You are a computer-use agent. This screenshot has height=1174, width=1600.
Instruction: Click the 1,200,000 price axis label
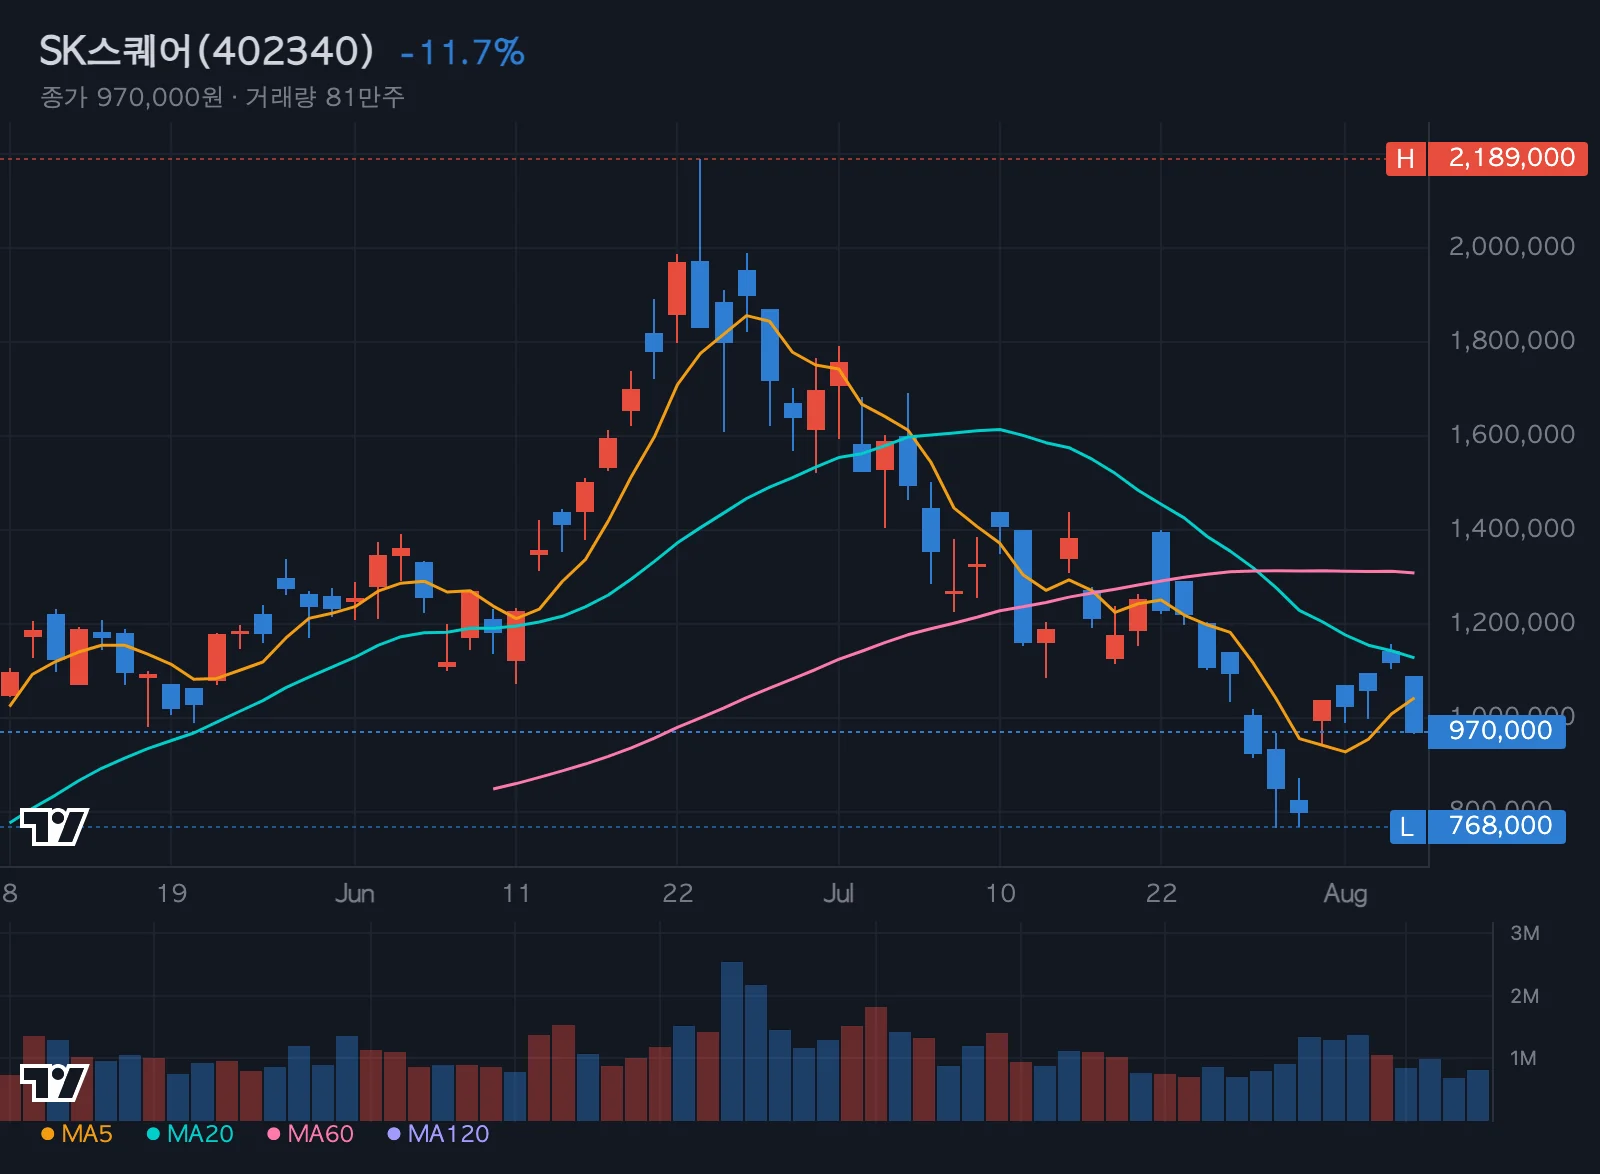[x=1512, y=622]
